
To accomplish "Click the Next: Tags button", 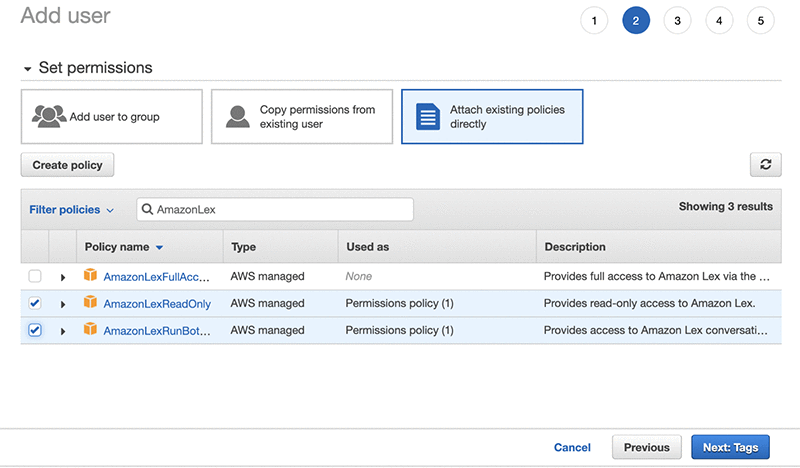I will [x=730, y=447].
